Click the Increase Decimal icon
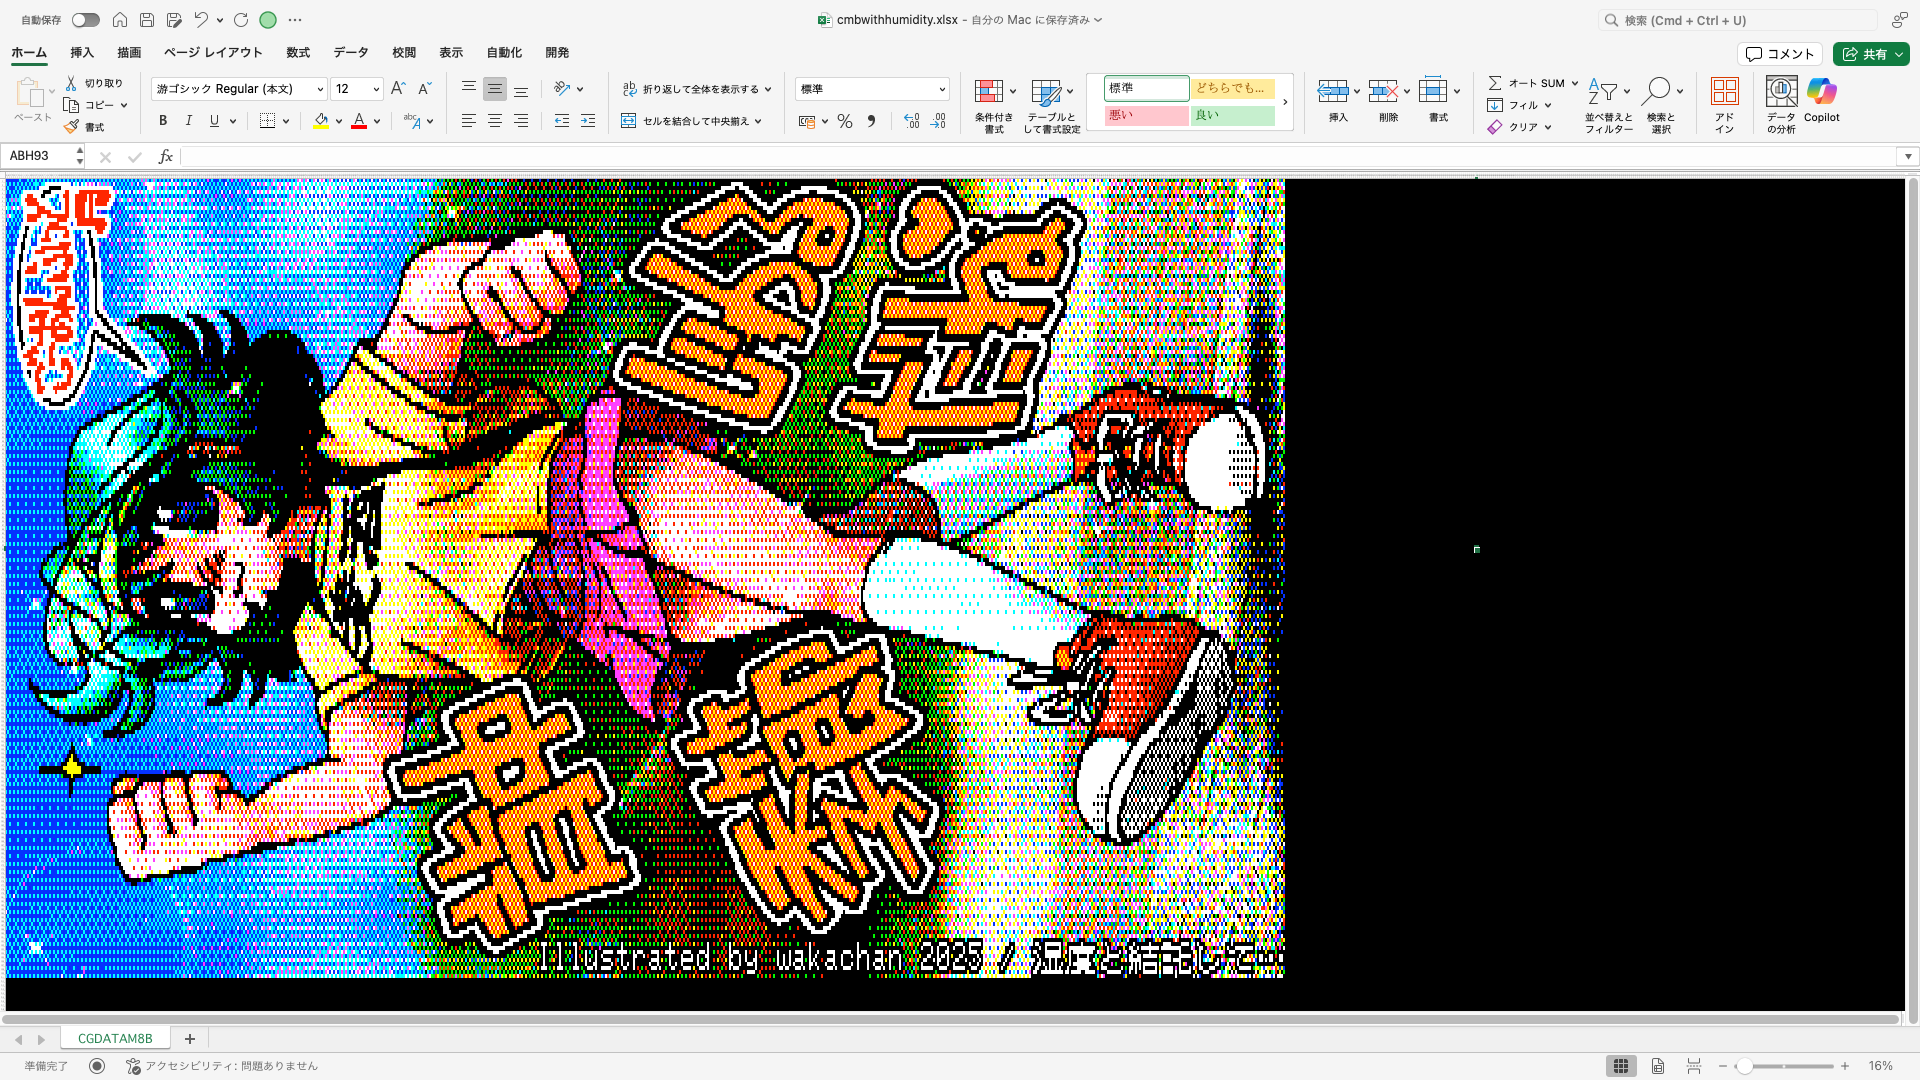Image resolution: width=1920 pixels, height=1080 pixels. pos(912,121)
